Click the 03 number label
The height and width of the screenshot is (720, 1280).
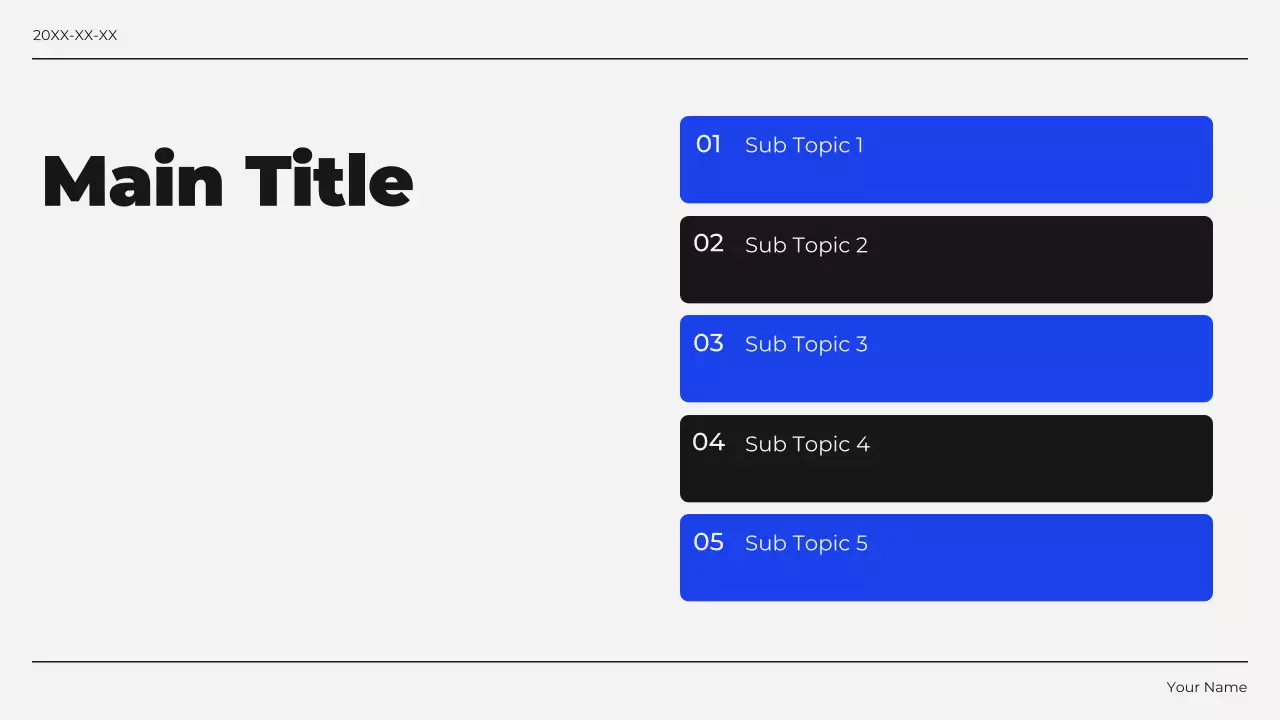tap(708, 343)
